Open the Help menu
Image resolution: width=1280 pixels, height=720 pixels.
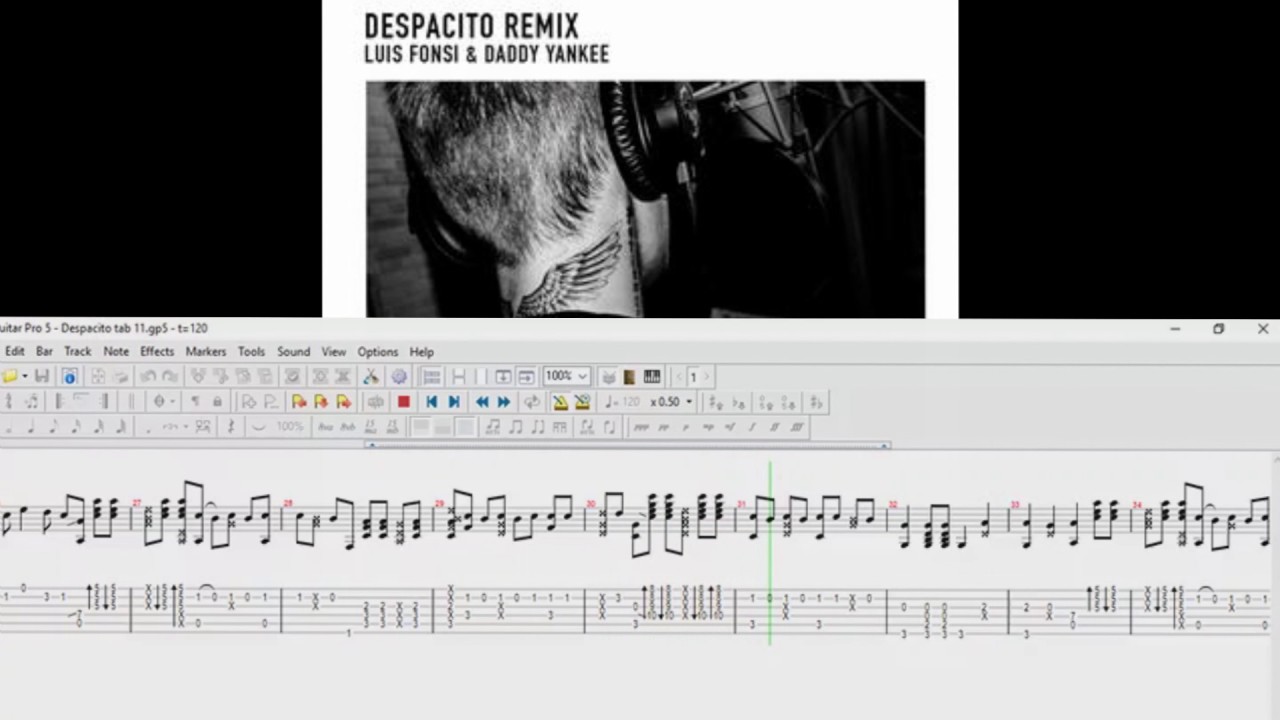[x=422, y=352]
